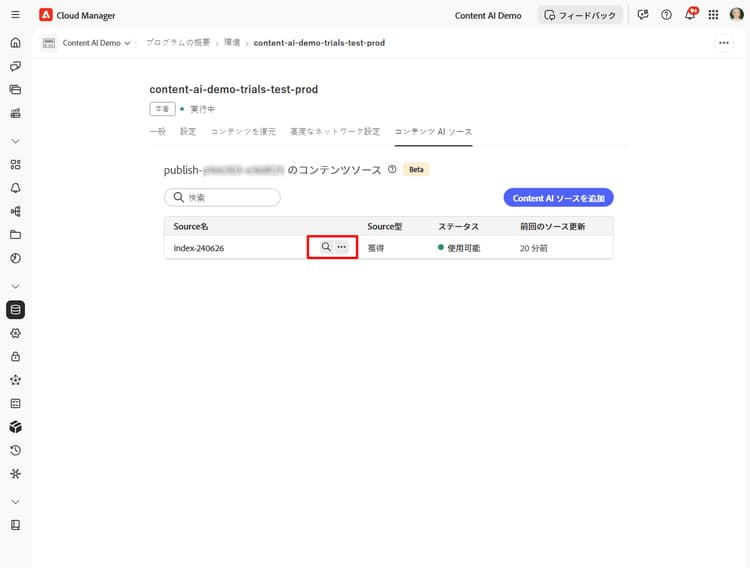Switch to the コンテンツを復元 tab
This screenshot has height=568, width=750.
click(x=243, y=132)
